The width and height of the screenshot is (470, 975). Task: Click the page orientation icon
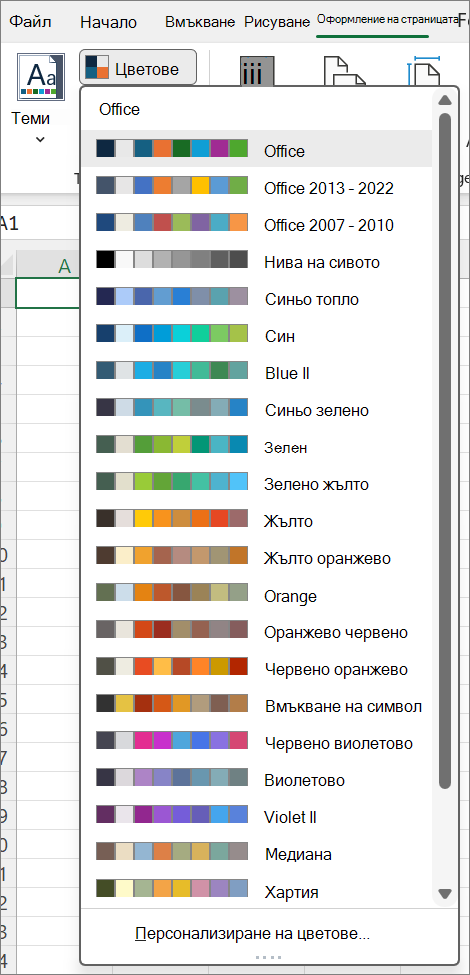coord(345,72)
